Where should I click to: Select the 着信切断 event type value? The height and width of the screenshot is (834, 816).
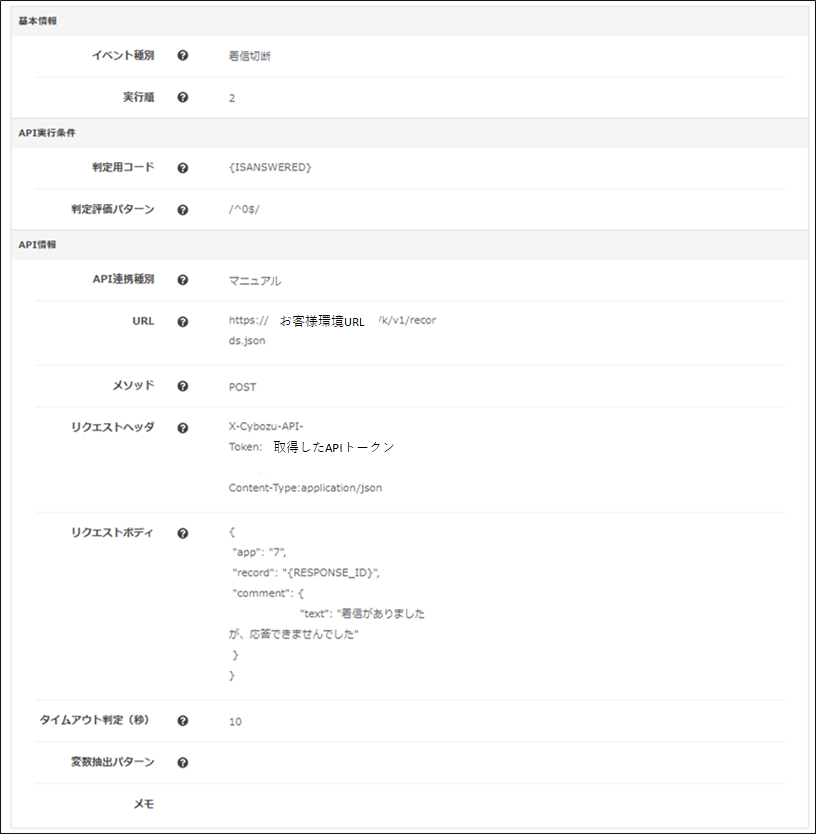[249, 56]
